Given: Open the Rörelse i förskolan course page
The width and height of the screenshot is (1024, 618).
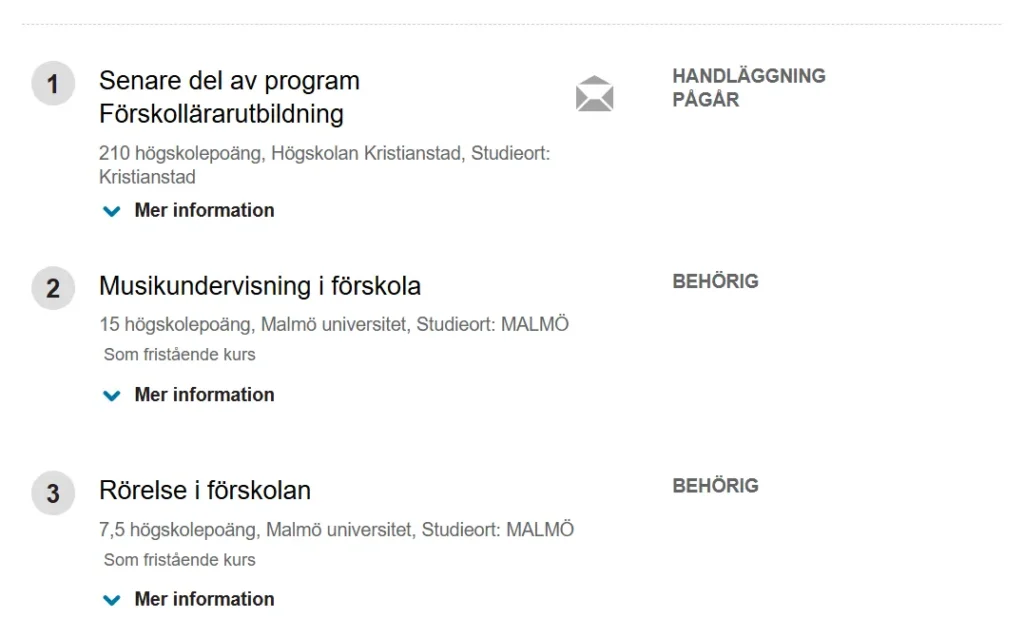Looking at the screenshot, I should coord(205,490).
